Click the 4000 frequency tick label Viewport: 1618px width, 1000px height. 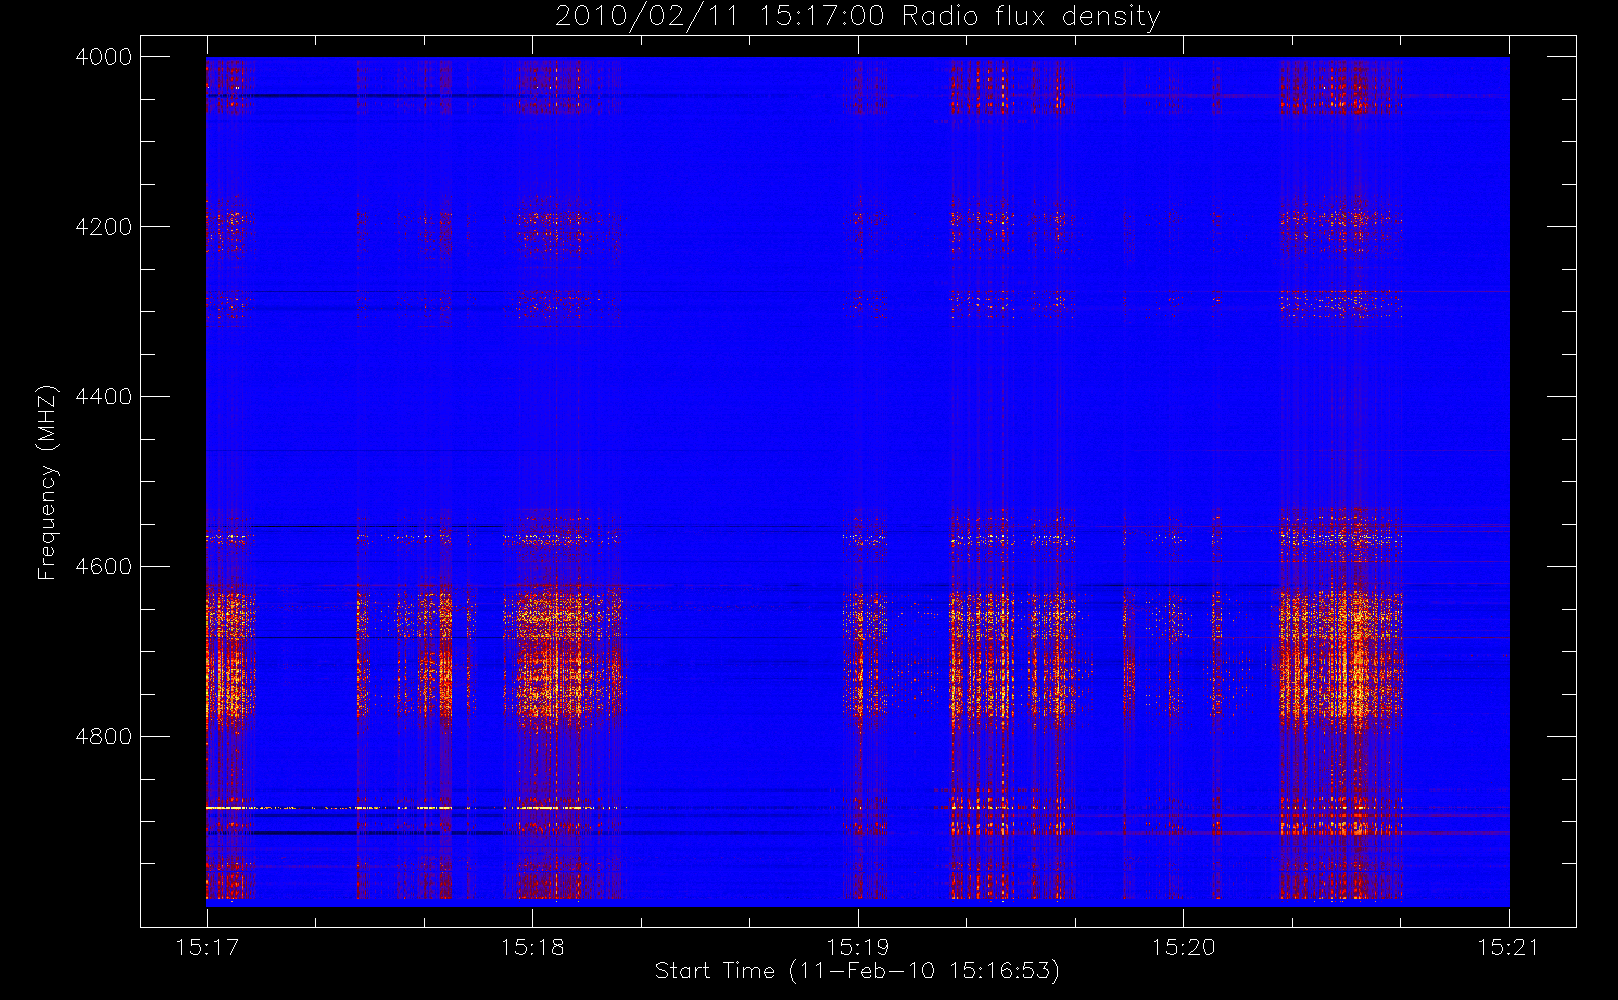click(x=104, y=57)
